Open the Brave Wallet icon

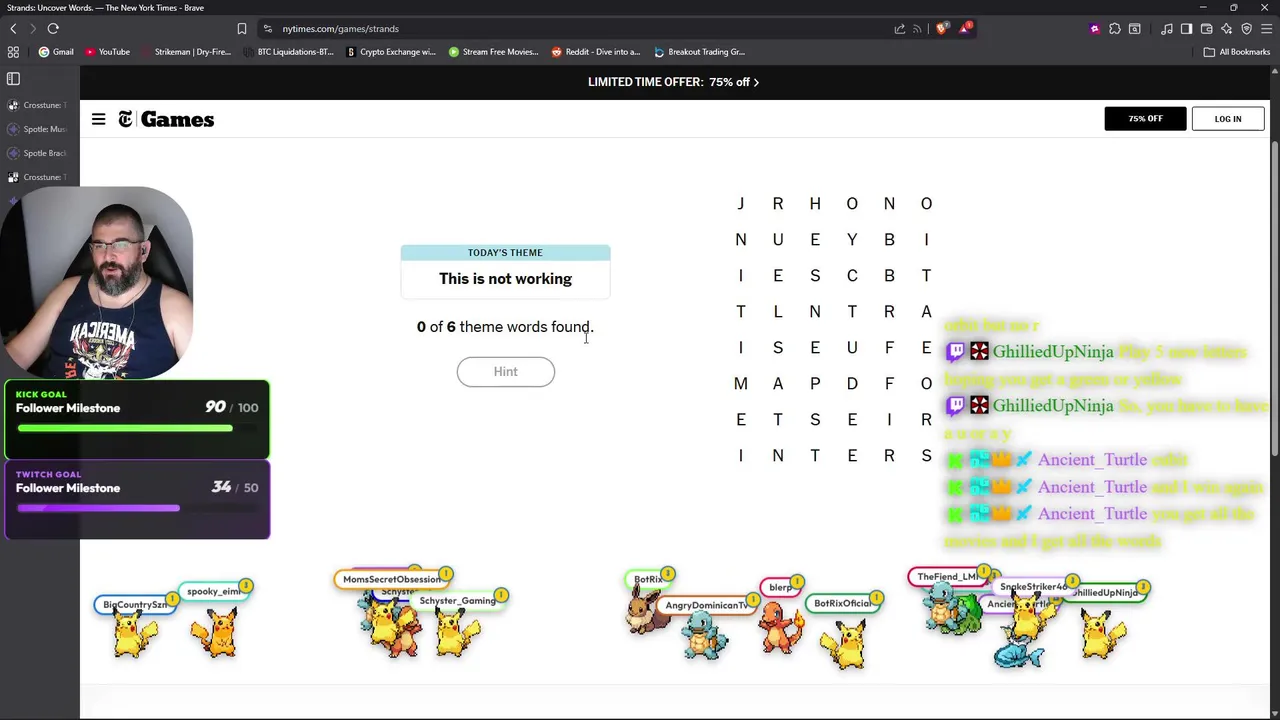pyautogui.click(x=1206, y=29)
